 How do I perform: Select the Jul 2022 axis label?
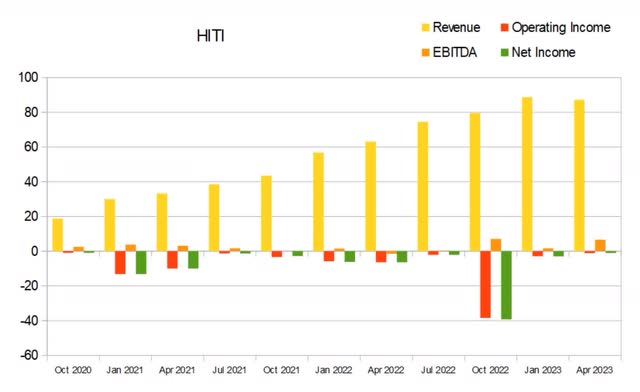click(438, 370)
